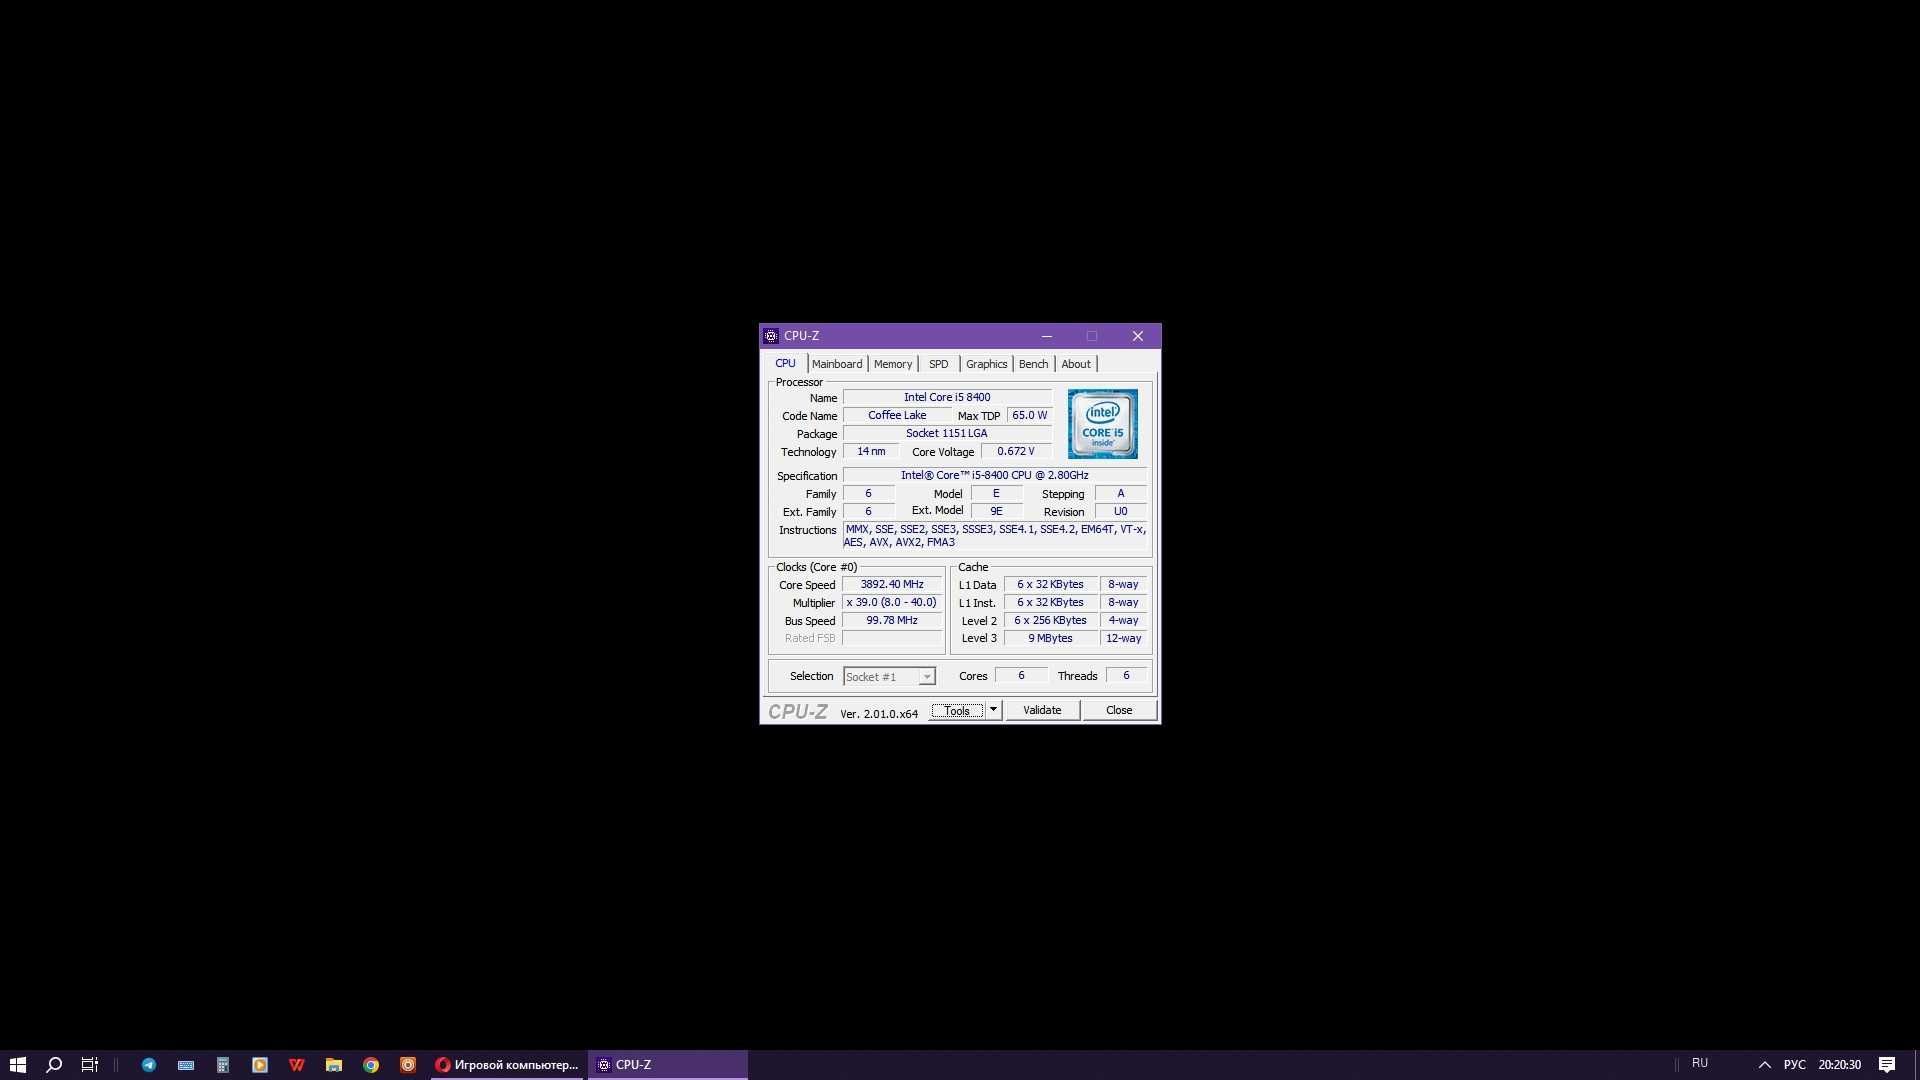The width and height of the screenshot is (1920, 1080).
Task: Switch to the Graphics tab
Action: coord(986,363)
